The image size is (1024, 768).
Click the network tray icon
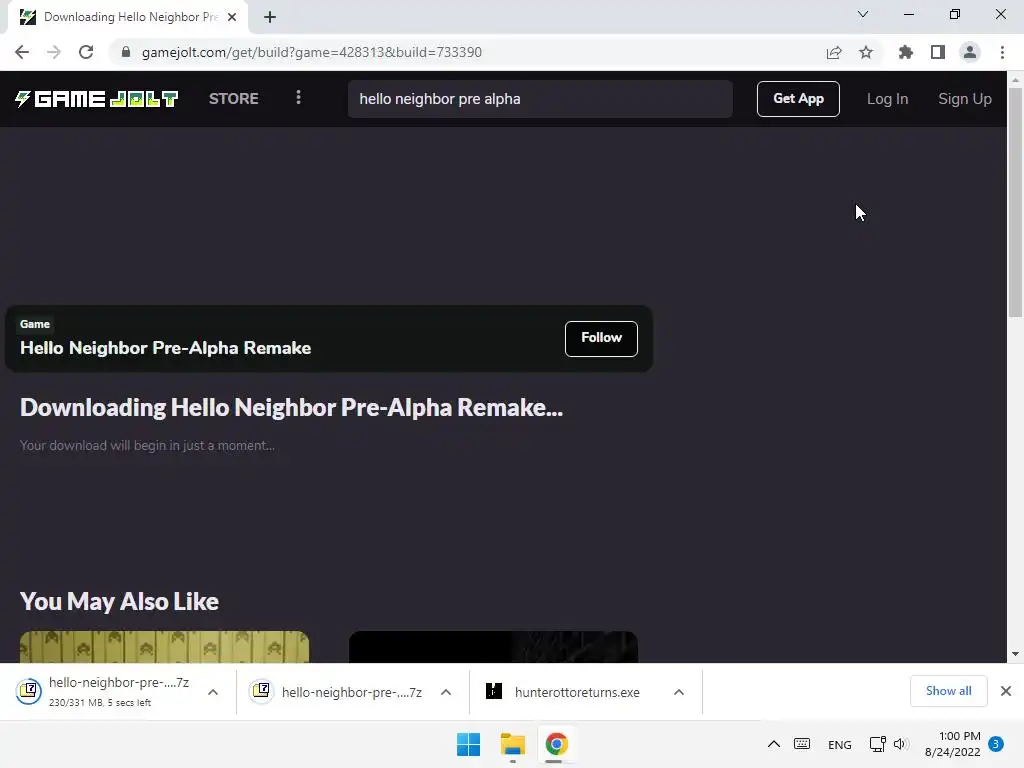click(x=878, y=744)
